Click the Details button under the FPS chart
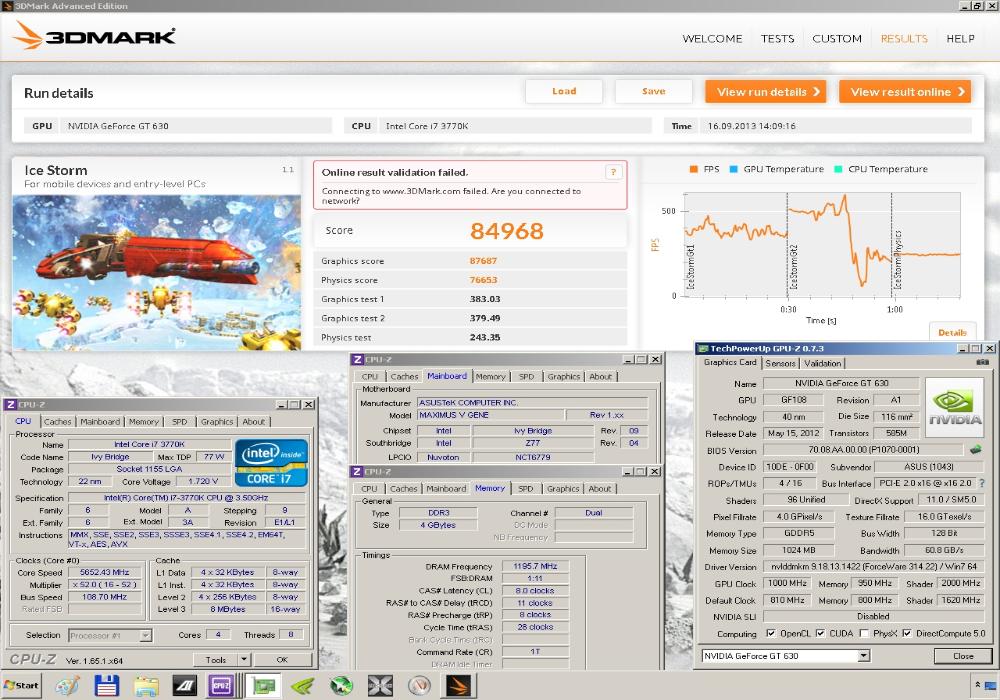 952,332
